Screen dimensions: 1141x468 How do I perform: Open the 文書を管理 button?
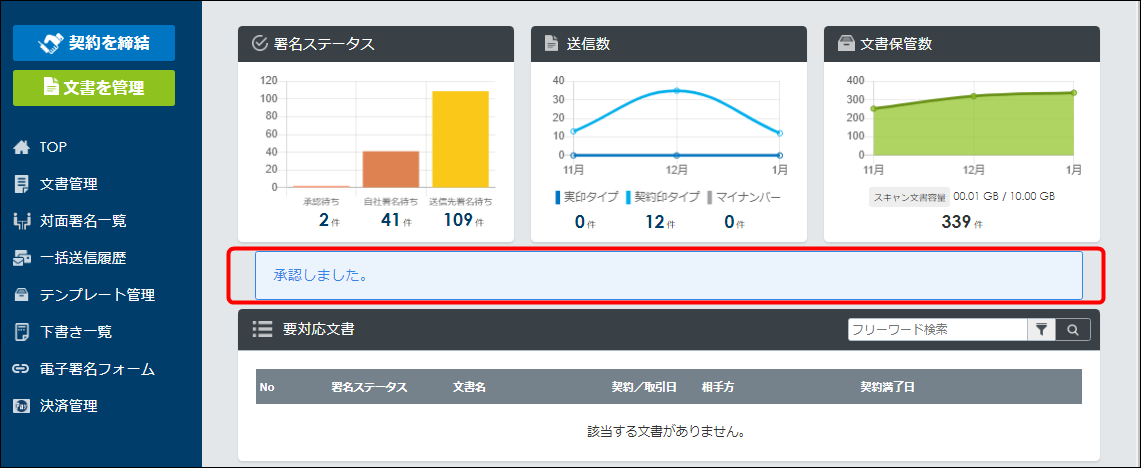[94, 87]
